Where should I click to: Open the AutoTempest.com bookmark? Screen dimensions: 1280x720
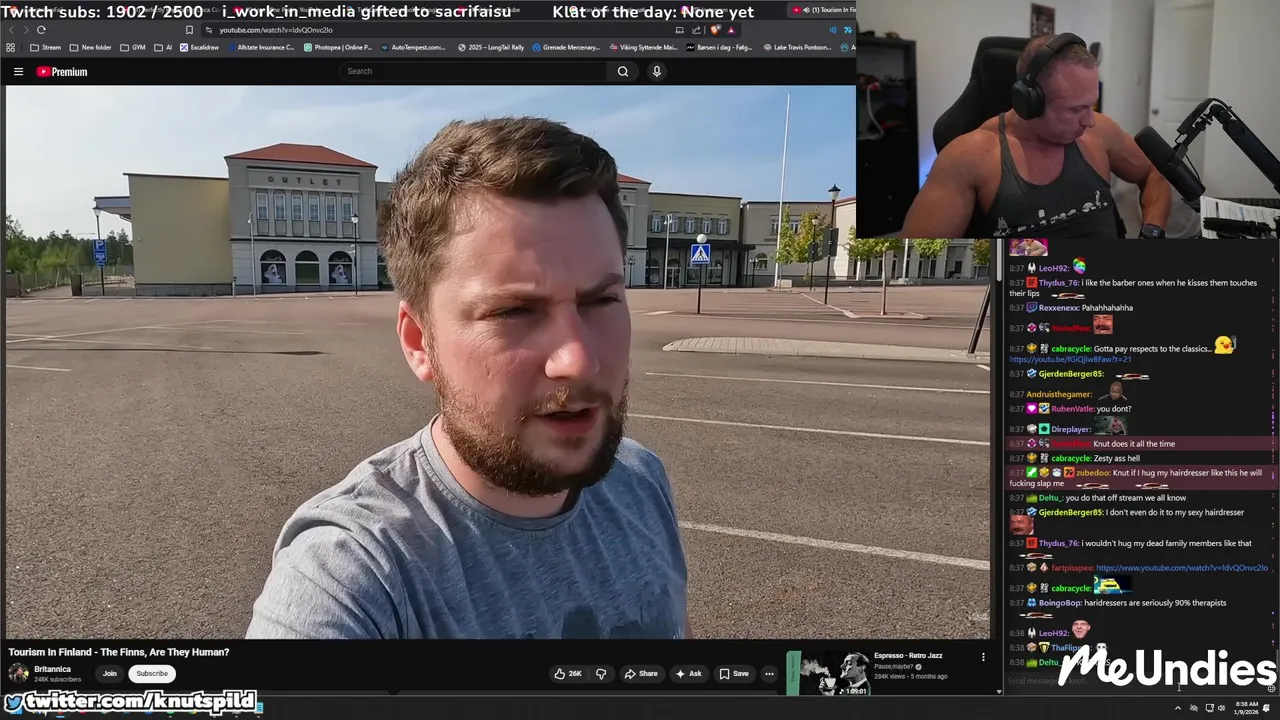coord(413,47)
